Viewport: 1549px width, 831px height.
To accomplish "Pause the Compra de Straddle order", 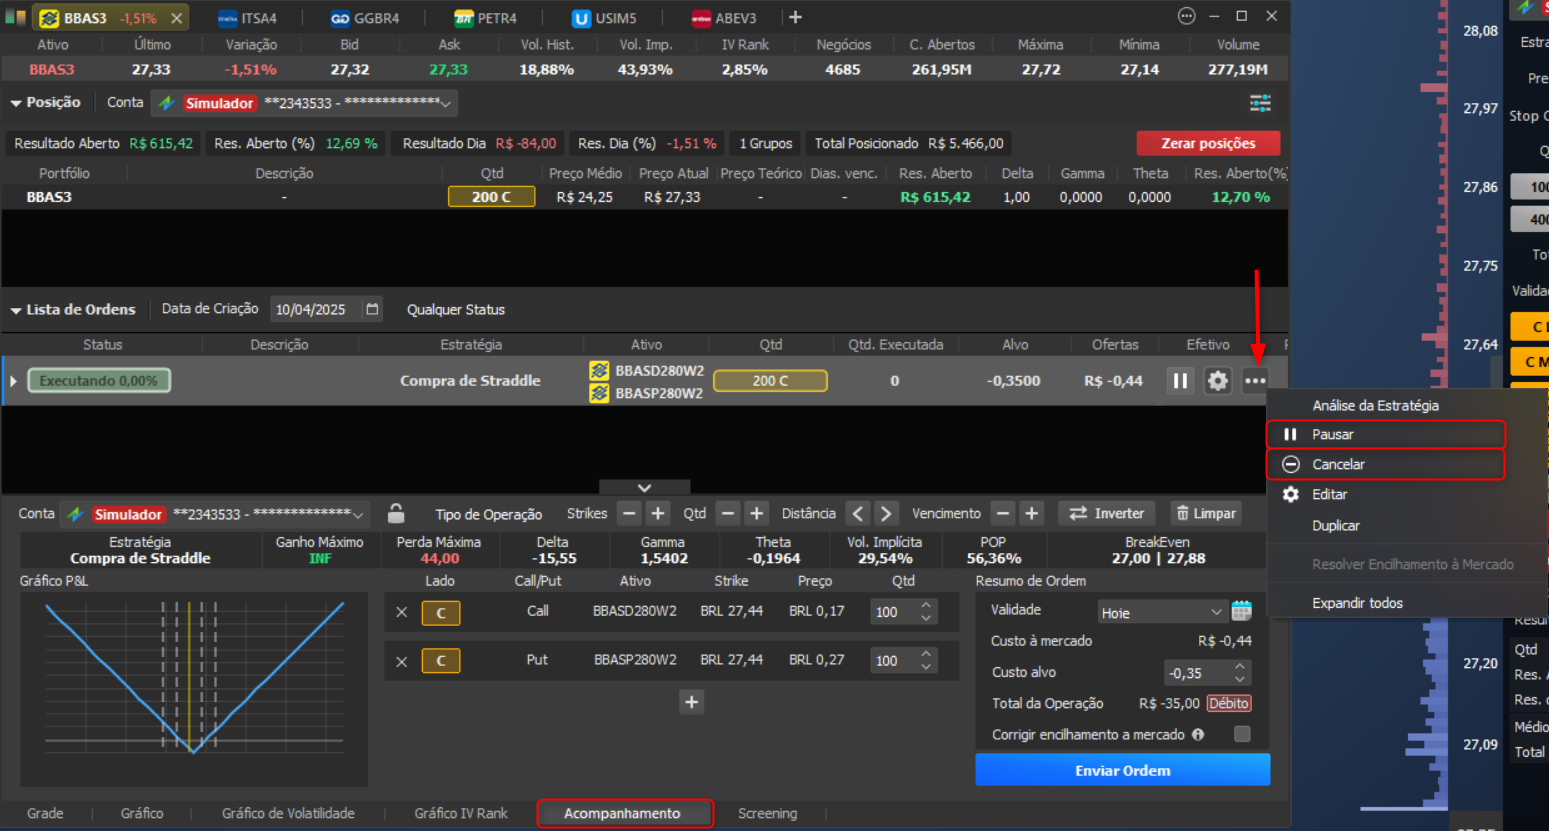I will pyautogui.click(x=1180, y=381).
